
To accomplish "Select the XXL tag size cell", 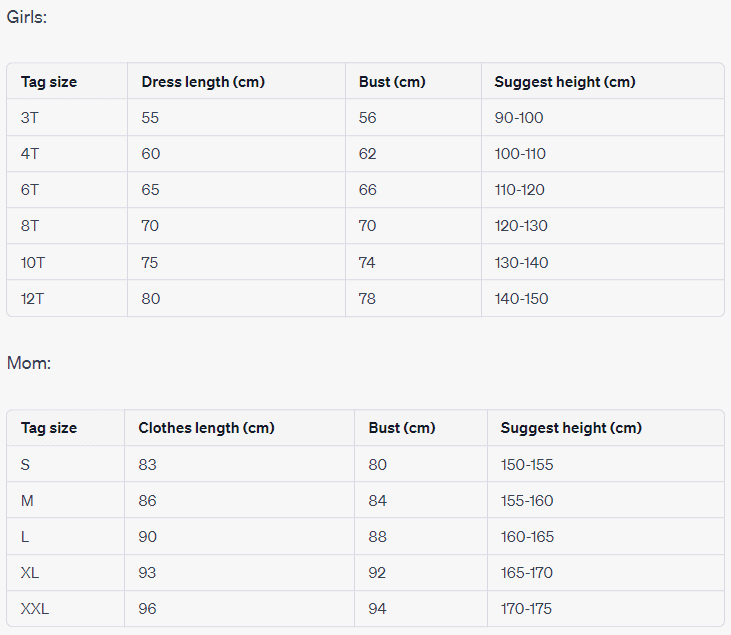I will tap(35, 609).
